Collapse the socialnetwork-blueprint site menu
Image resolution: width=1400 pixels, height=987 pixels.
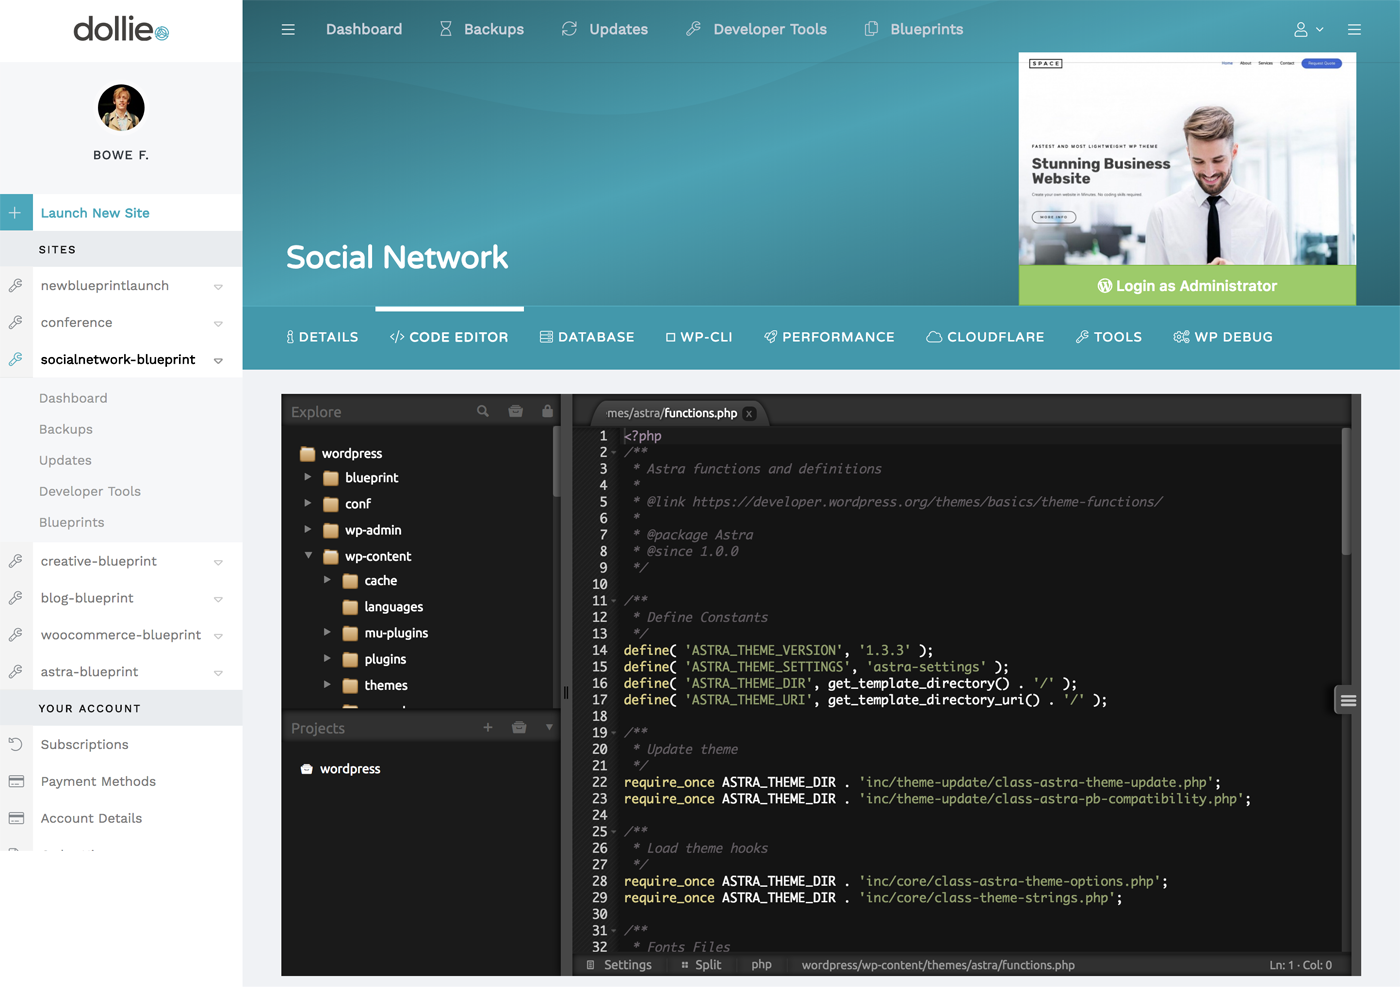[x=218, y=361]
